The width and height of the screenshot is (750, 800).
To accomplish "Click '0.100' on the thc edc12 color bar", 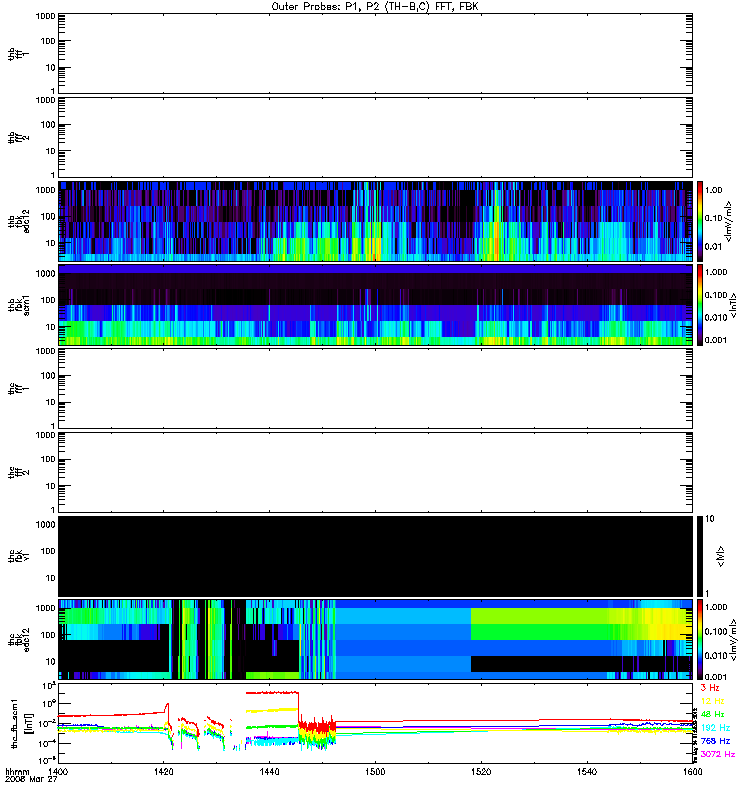I will 716,632.
